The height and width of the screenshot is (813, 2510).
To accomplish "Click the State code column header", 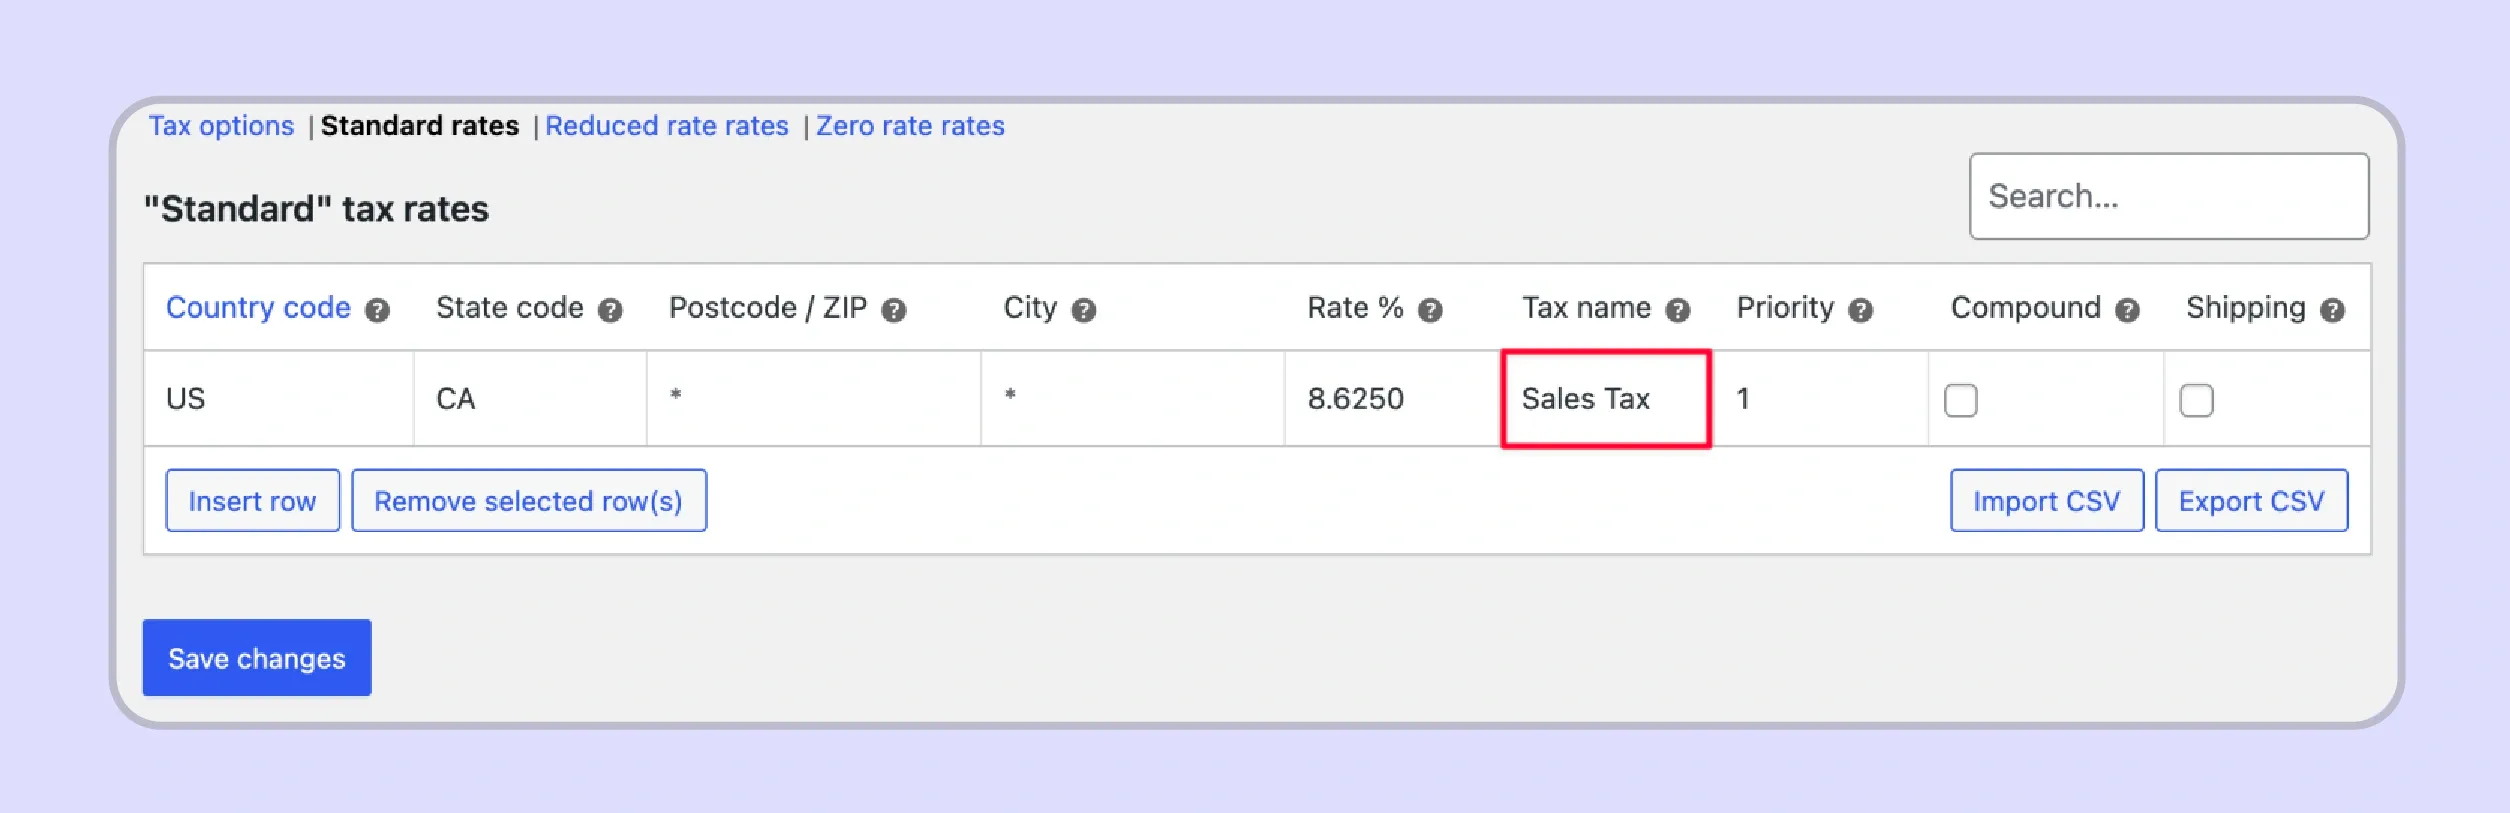I will click(510, 308).
